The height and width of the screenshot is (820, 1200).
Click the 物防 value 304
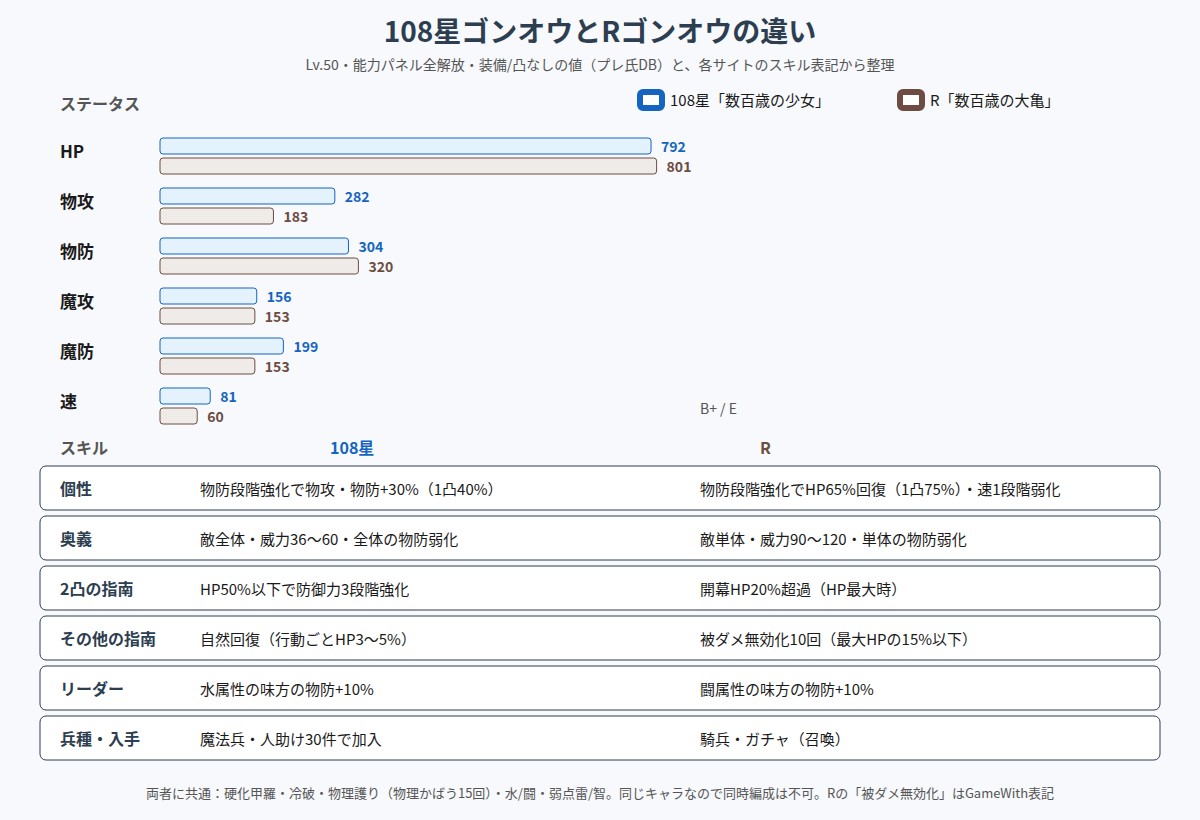click(x=371, y=247)
